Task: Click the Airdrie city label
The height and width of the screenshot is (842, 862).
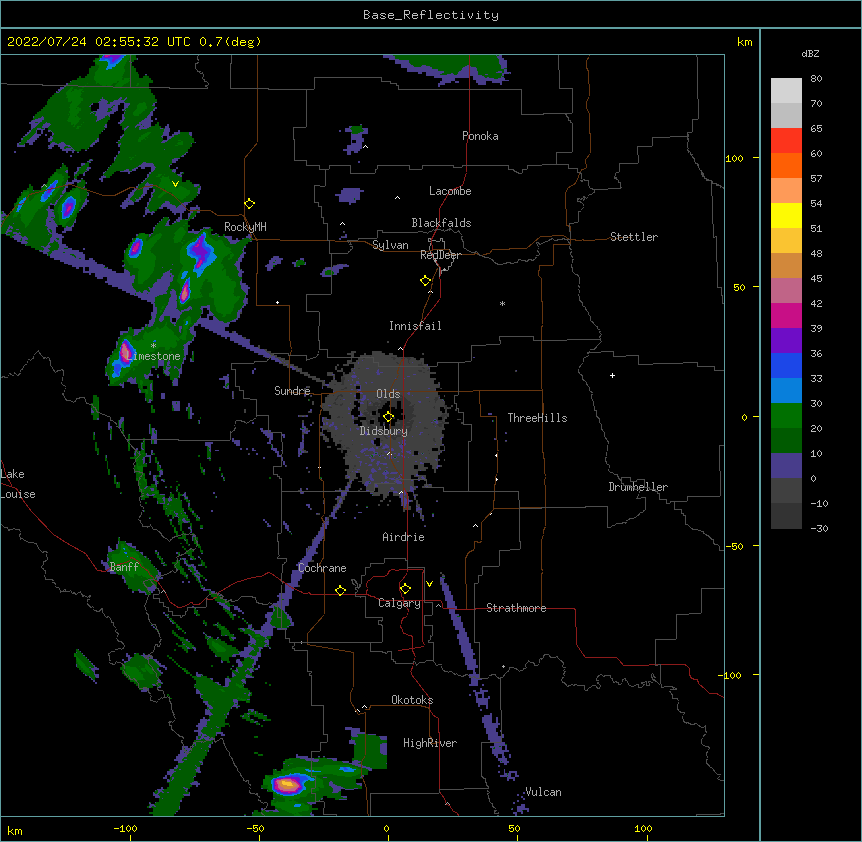Action: (x=403, y=537)
